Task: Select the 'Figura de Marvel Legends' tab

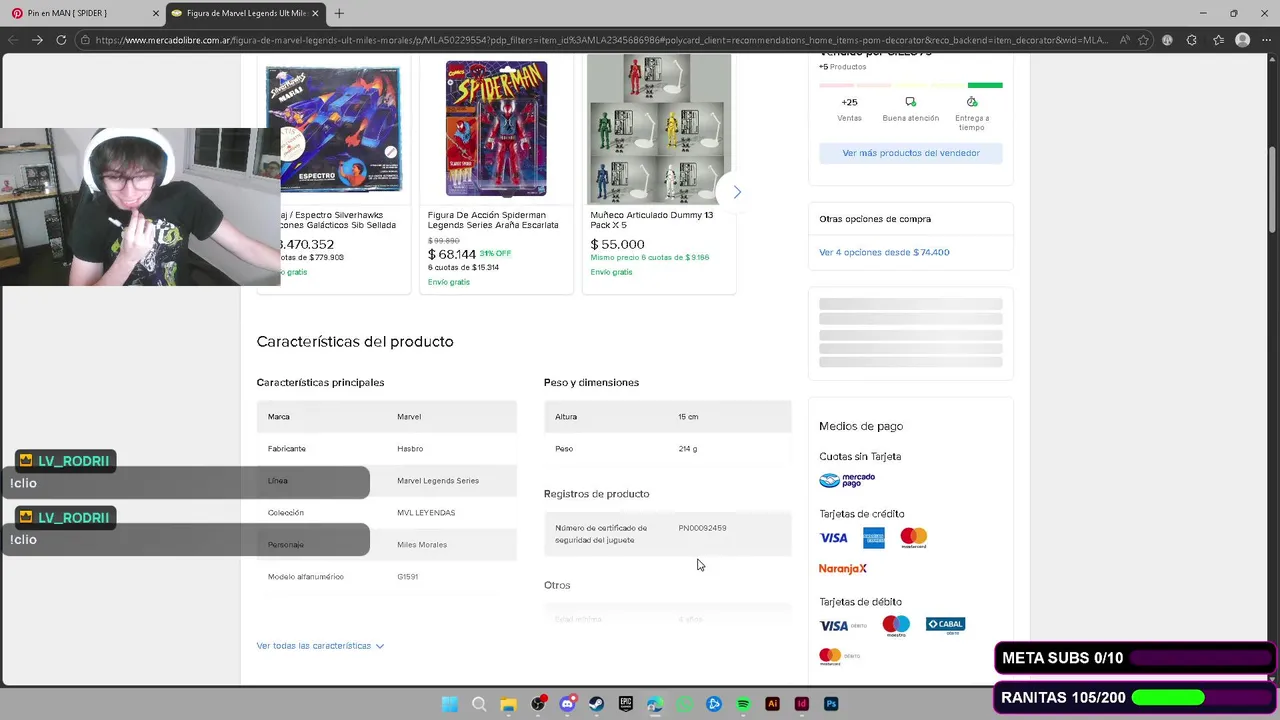Action: (238, 13)
